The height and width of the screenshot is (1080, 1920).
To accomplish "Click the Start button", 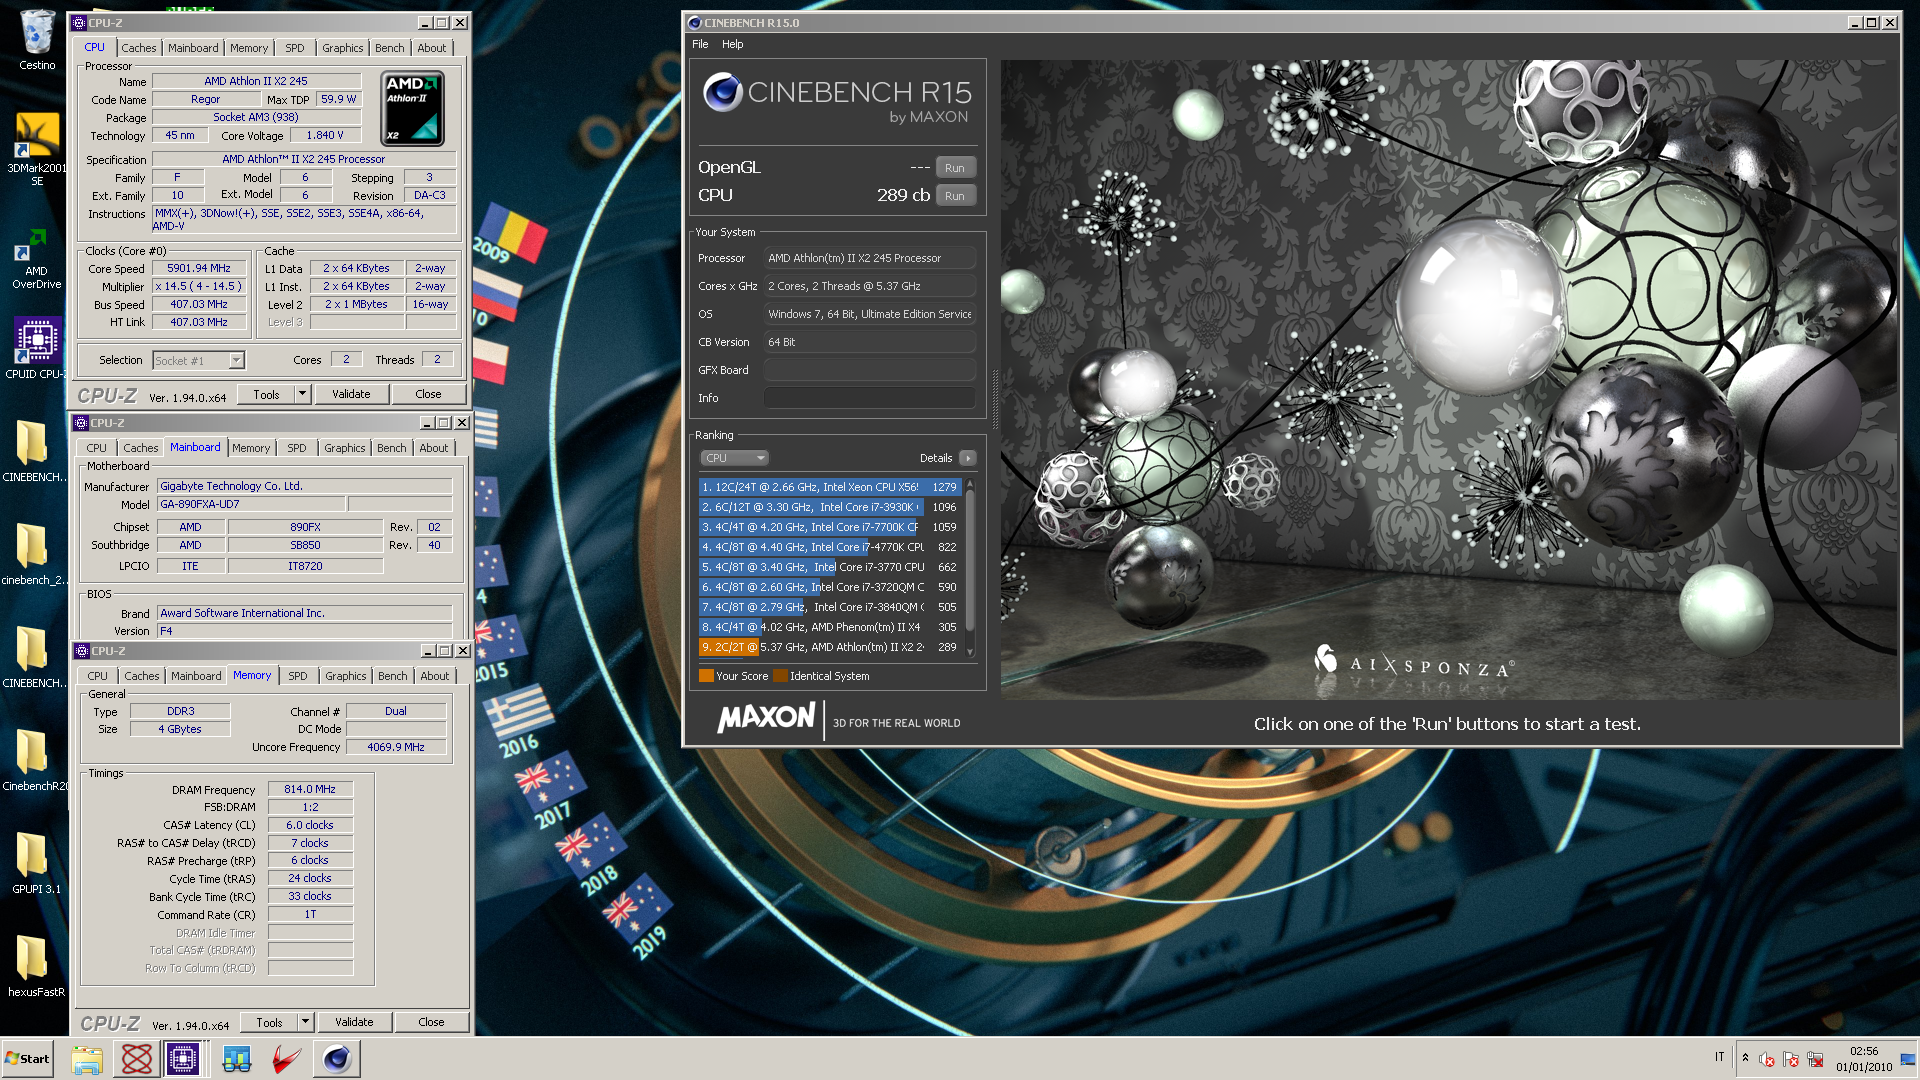I will click(x=27, y=1059).
